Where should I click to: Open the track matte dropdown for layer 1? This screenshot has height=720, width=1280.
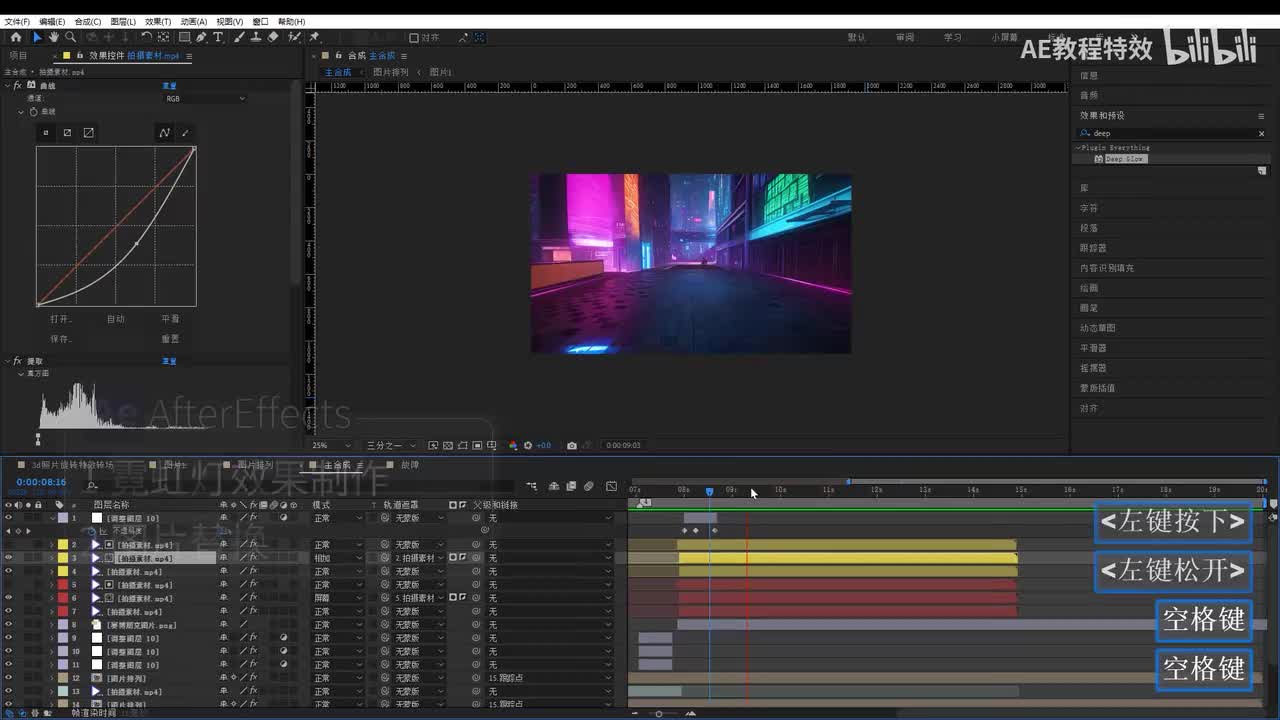point(420,518)
